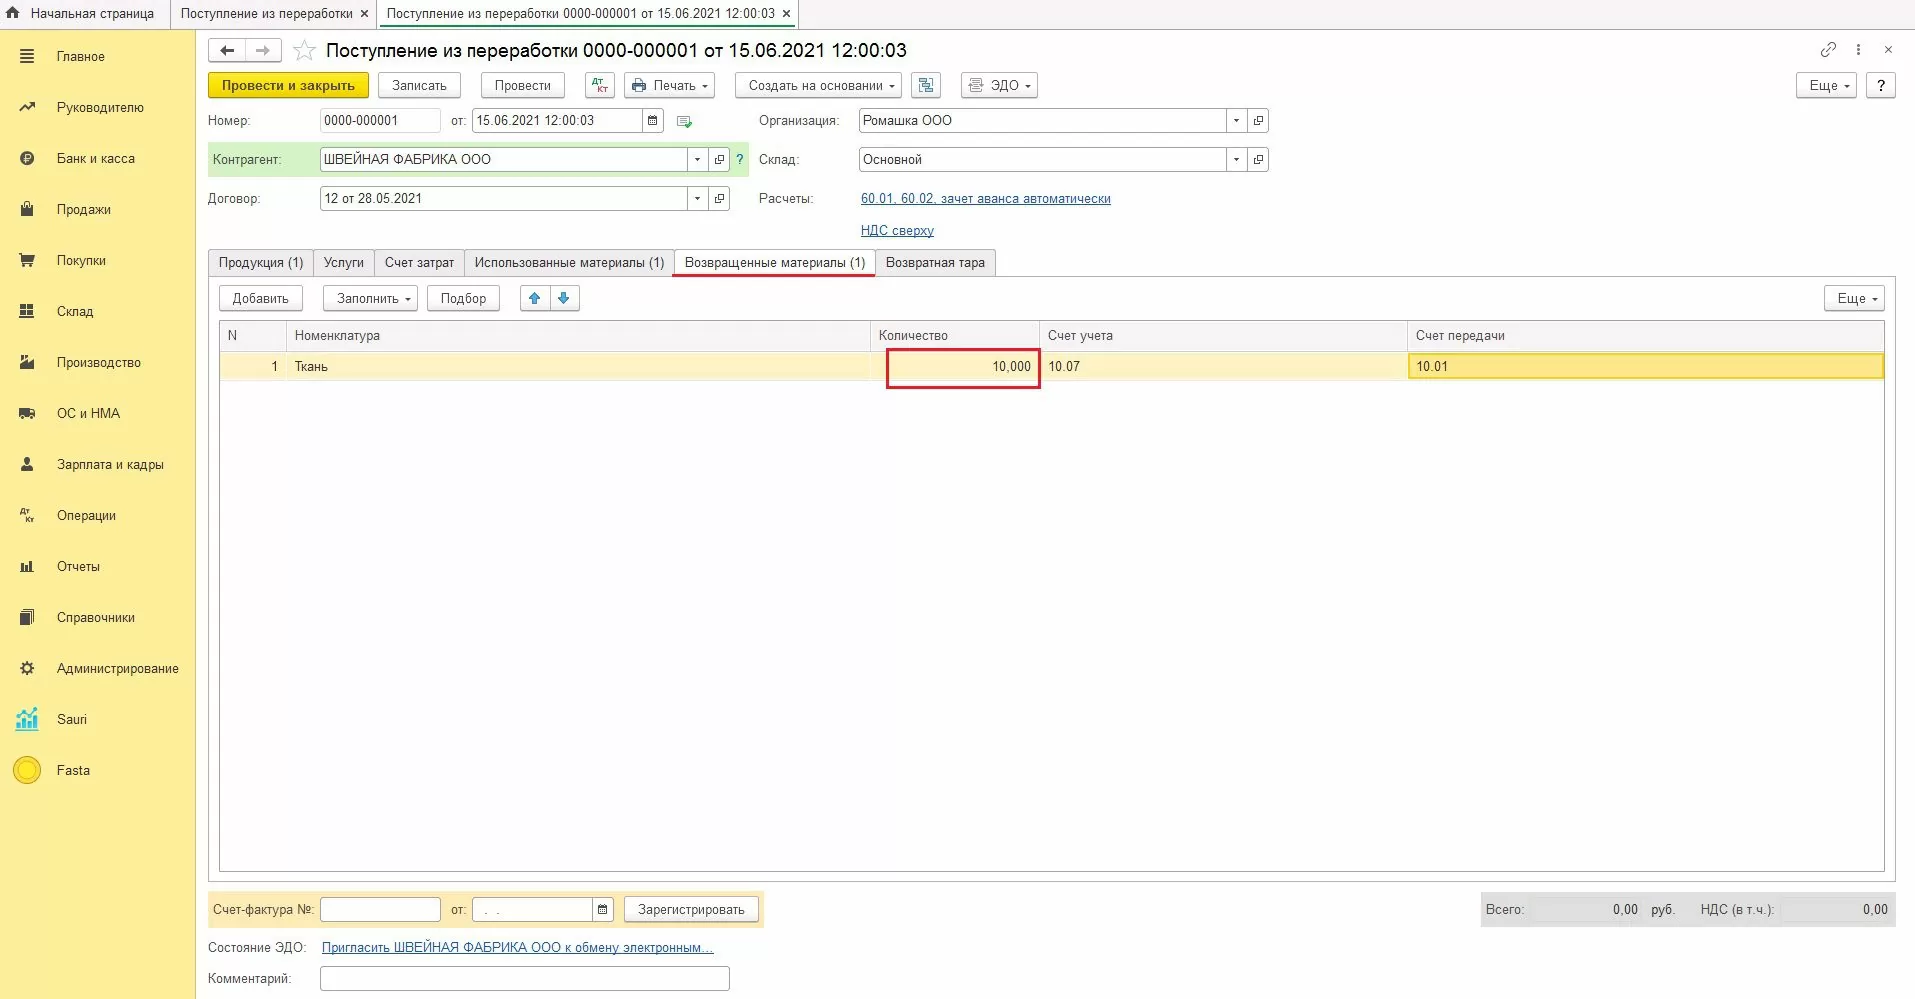Switch to Продукция (1) tab
The width and height of the screenshot is (1915, 999).
[261, 262]
